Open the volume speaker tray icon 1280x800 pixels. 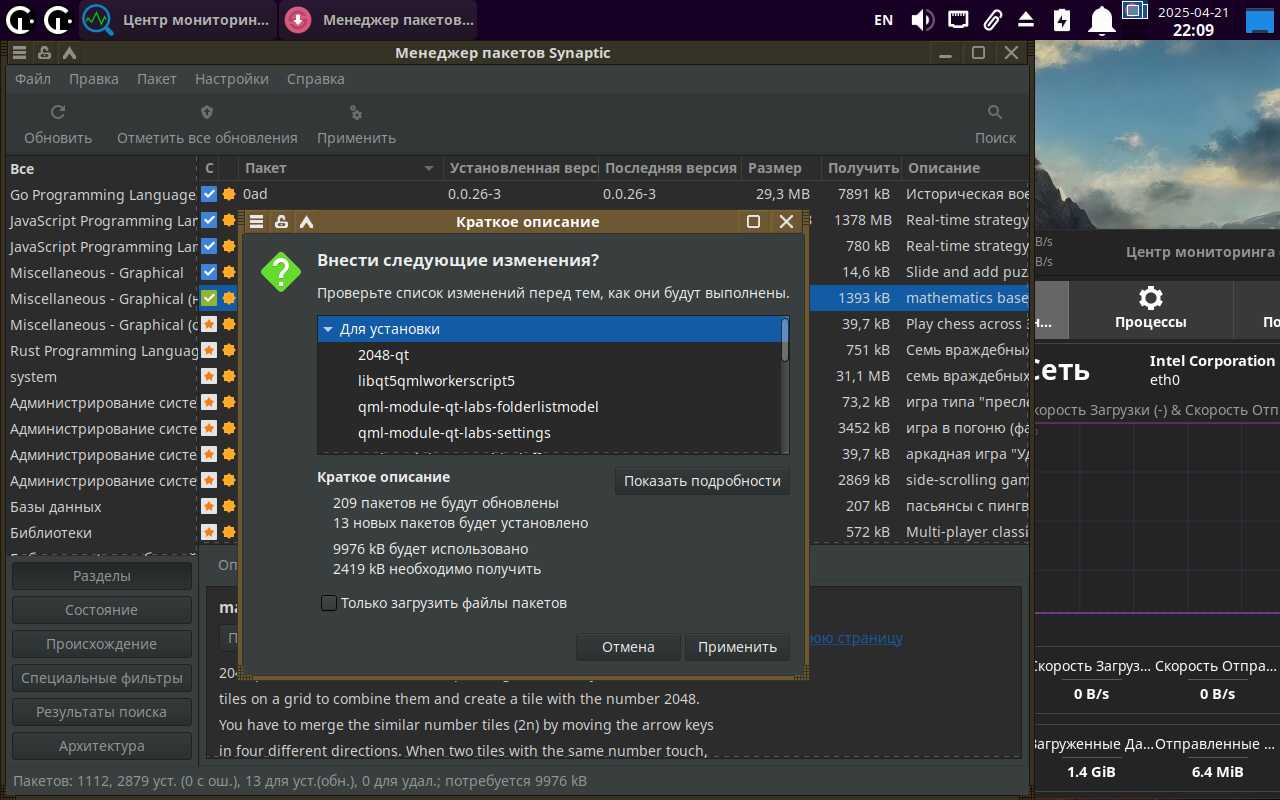coord(922,19)
